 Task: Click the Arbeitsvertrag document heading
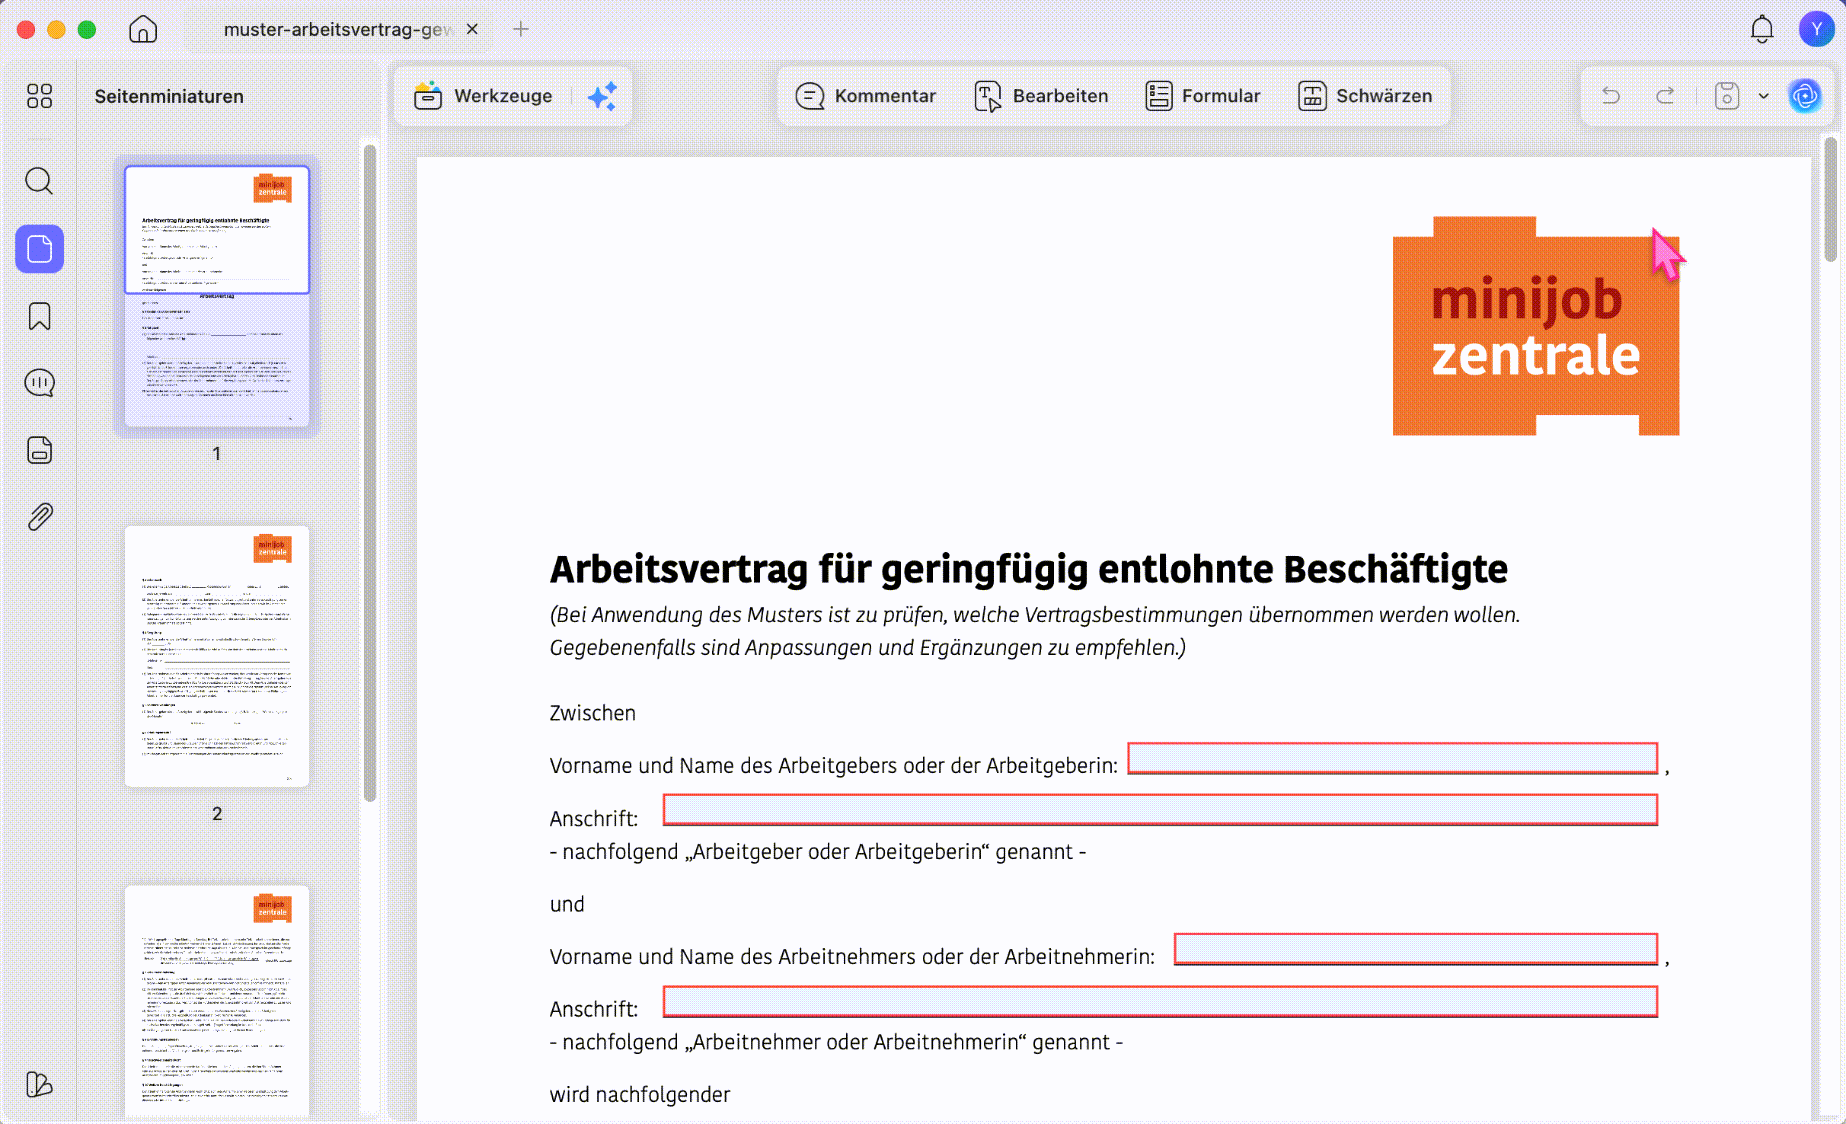[1028, 569]
